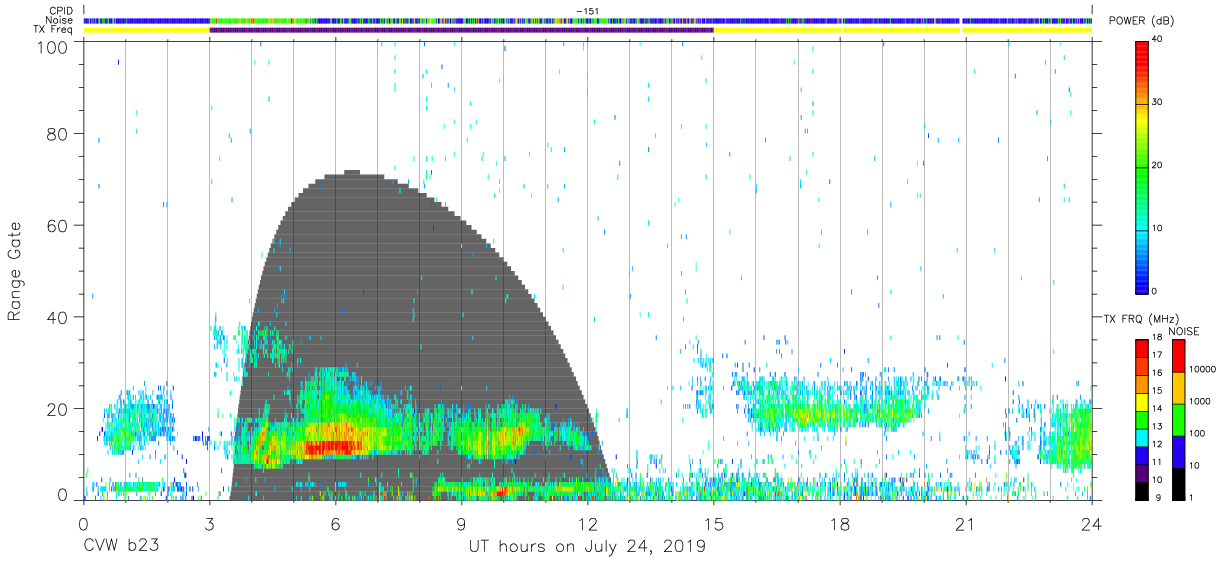Viewport: 1228px width, 567px height.
Task: Click the CPID label
Action: [59, 11]
